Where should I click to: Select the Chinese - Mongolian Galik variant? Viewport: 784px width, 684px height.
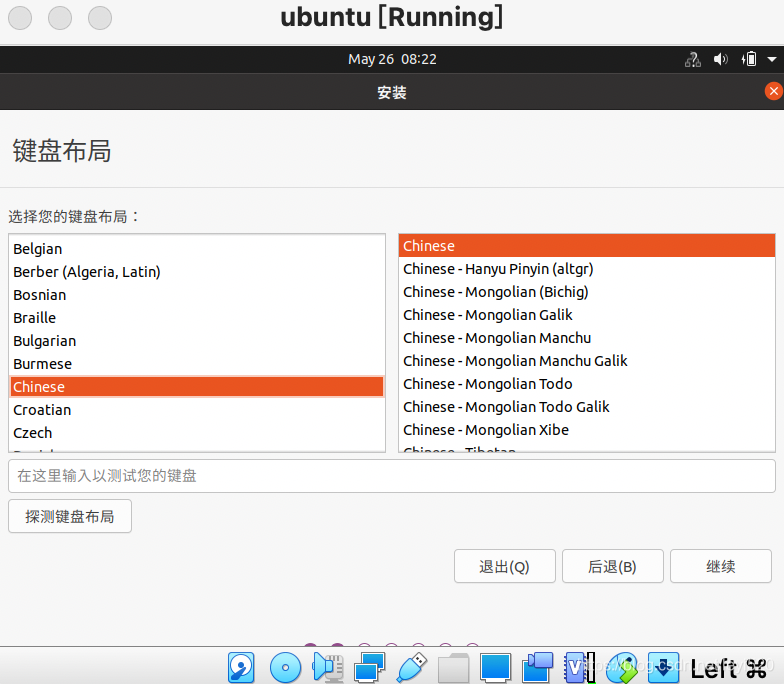click(587, 315)
